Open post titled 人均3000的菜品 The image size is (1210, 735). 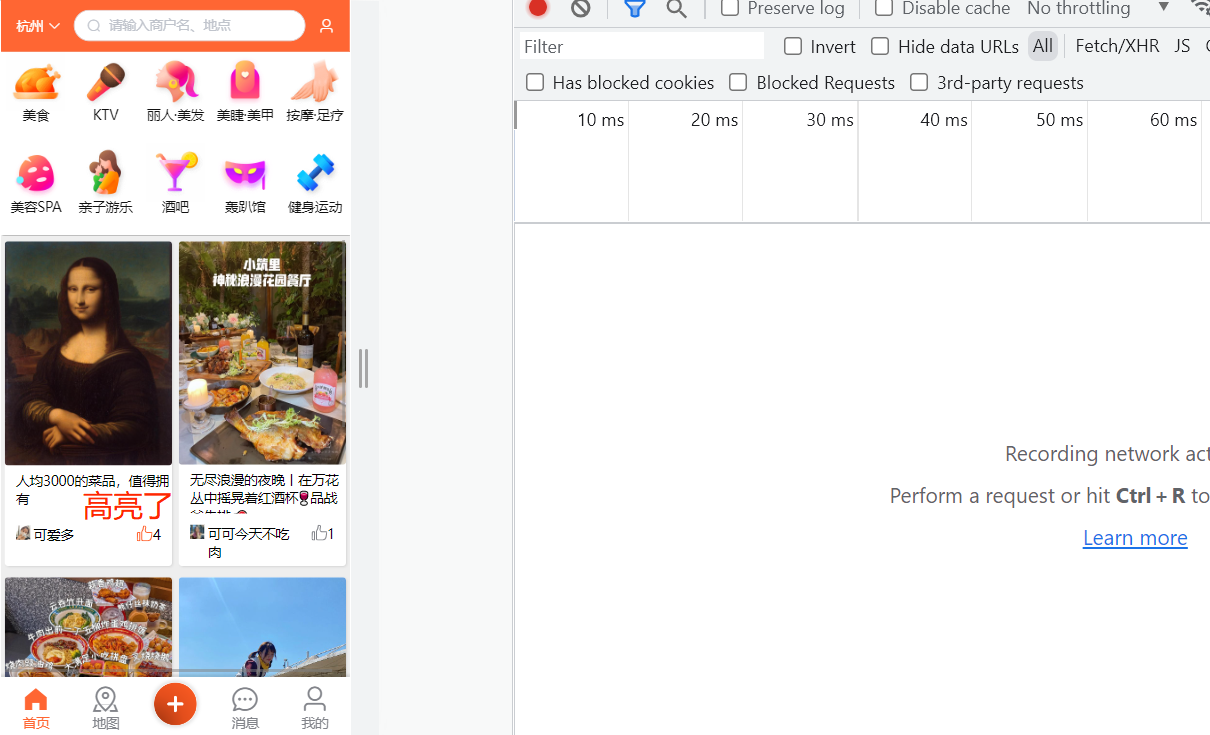point(92,490)
